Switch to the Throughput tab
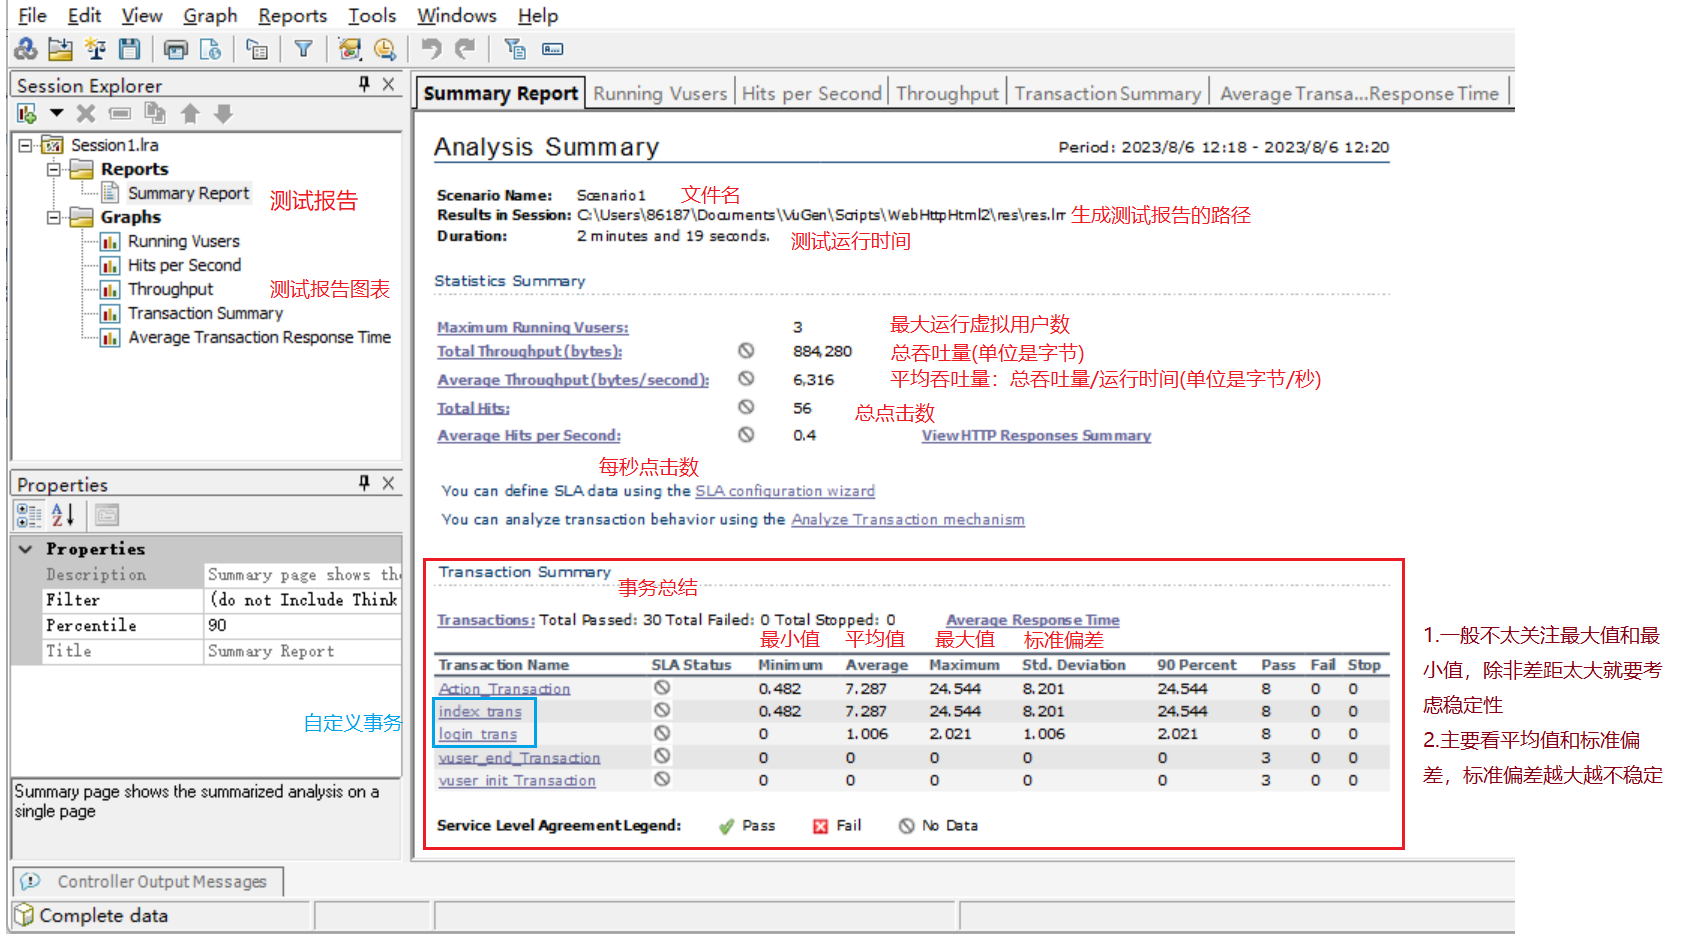This screenshot has width=1695, height=944. tap(947, 93)
